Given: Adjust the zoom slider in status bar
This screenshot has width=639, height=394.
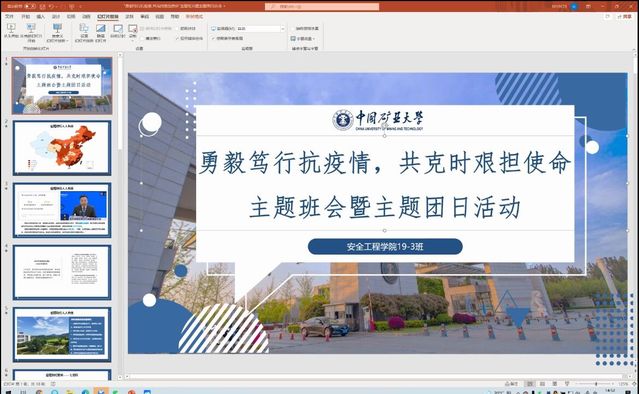Looking at the screenshot, I should pos(596,384).
